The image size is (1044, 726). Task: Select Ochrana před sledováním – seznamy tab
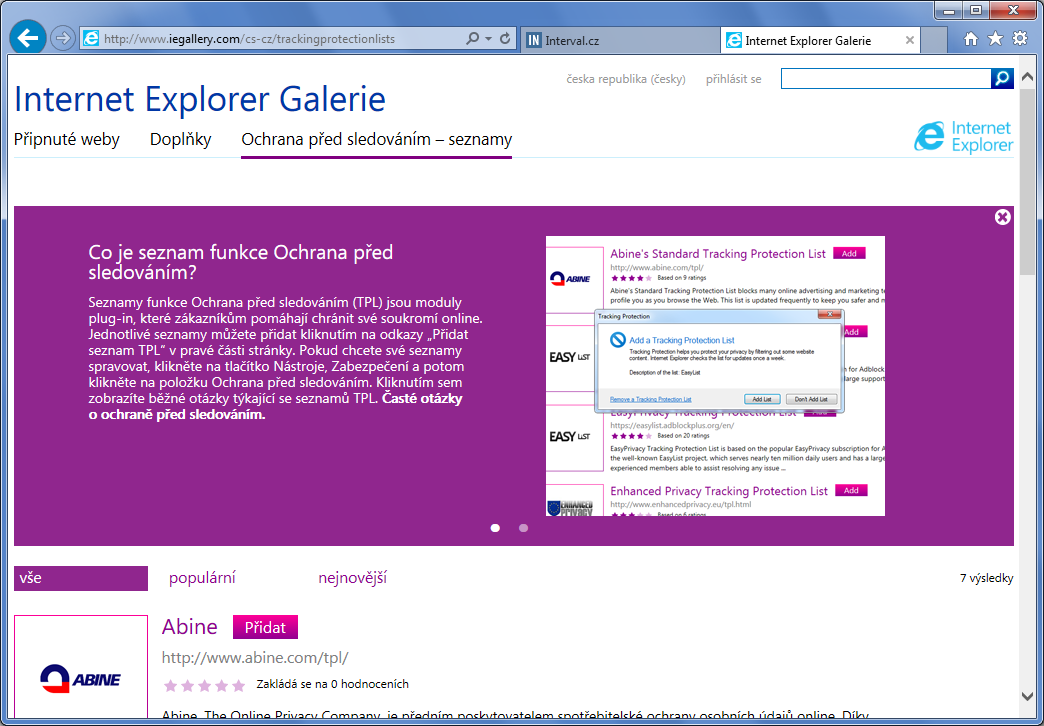click(x=376, y=139)
